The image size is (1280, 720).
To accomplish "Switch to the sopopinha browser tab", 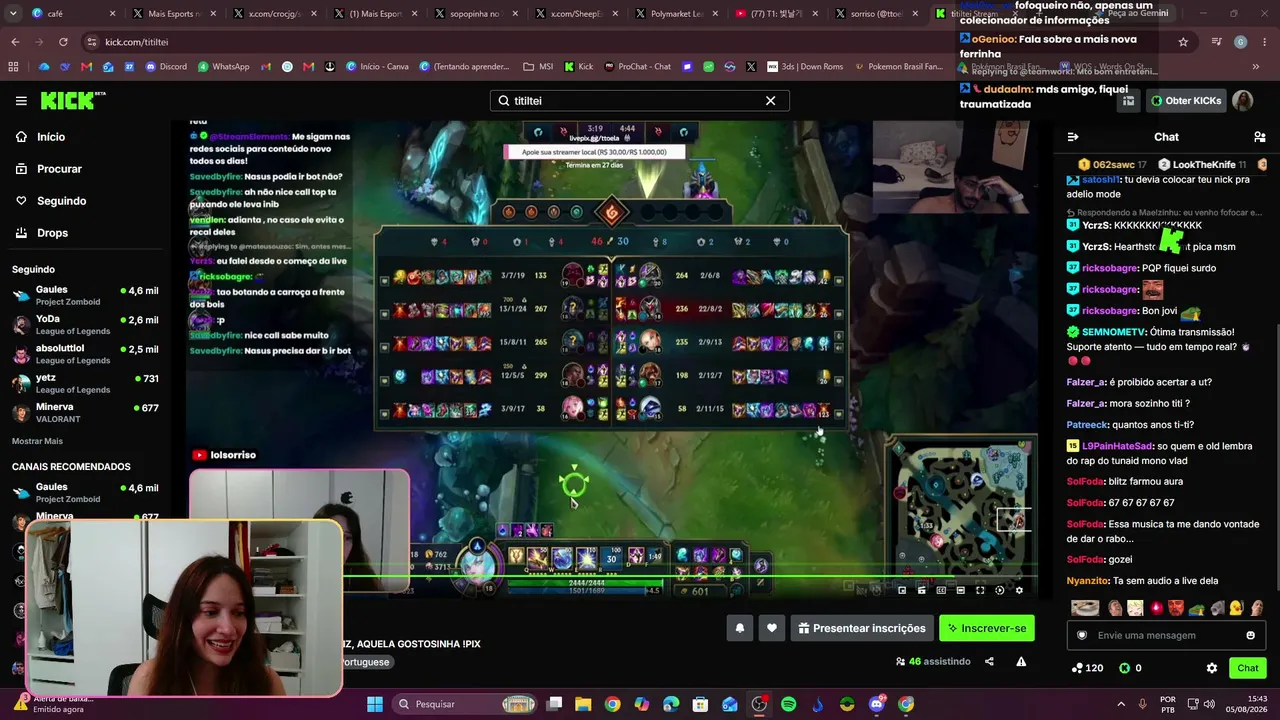I will (x=475, y=14).
